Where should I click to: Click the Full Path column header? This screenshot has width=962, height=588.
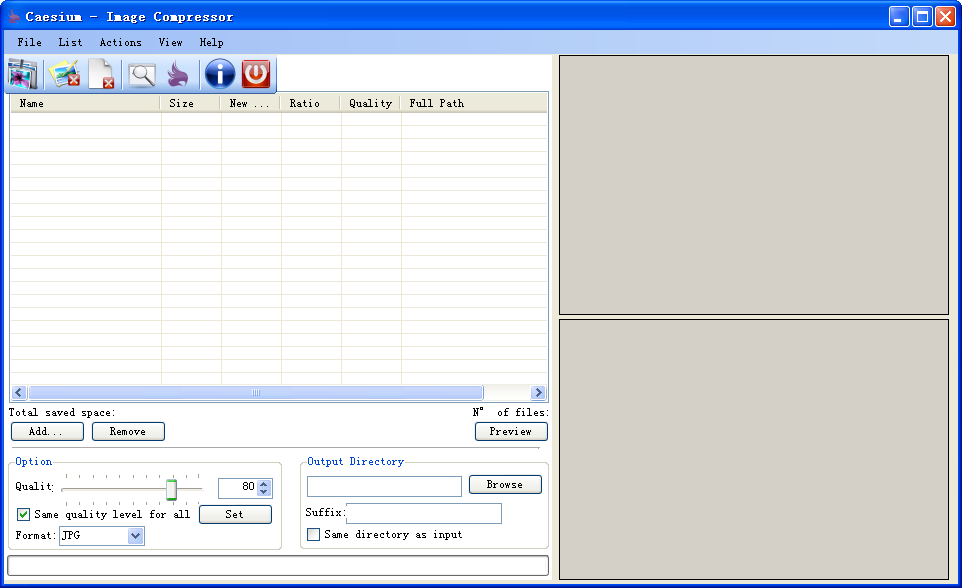tap(474, 103)
